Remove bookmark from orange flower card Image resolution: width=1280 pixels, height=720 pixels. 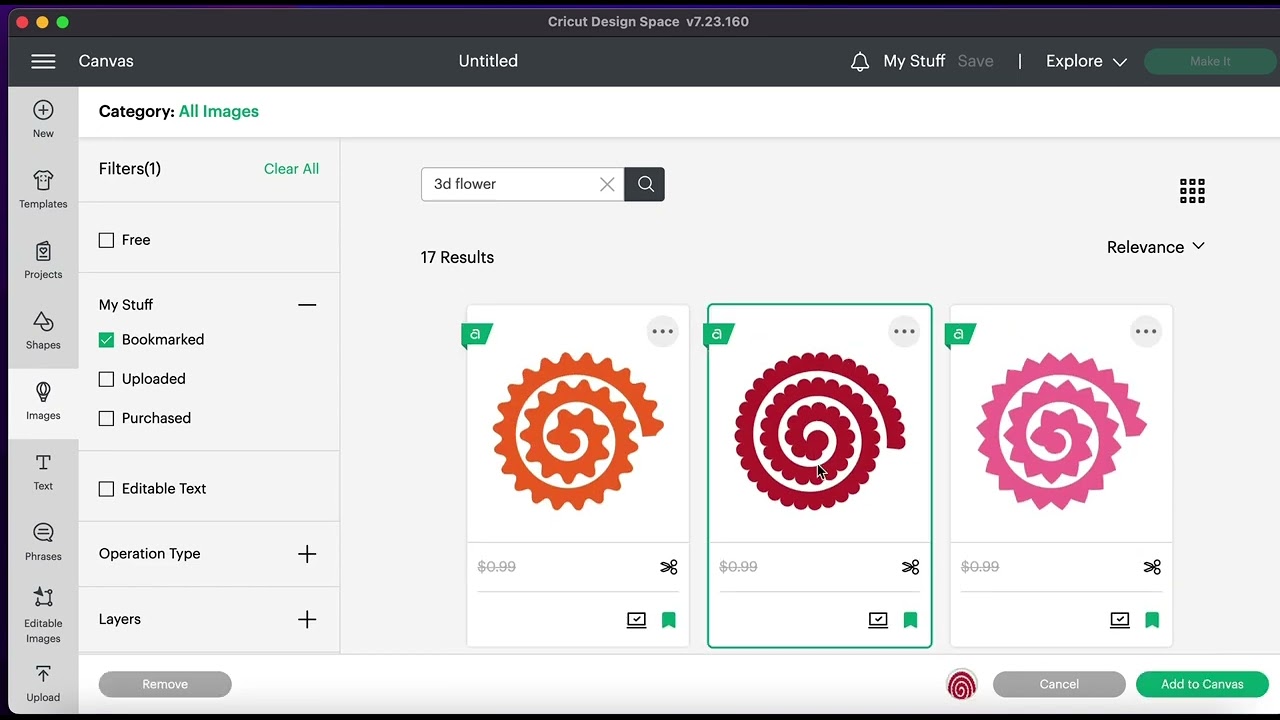669,620
